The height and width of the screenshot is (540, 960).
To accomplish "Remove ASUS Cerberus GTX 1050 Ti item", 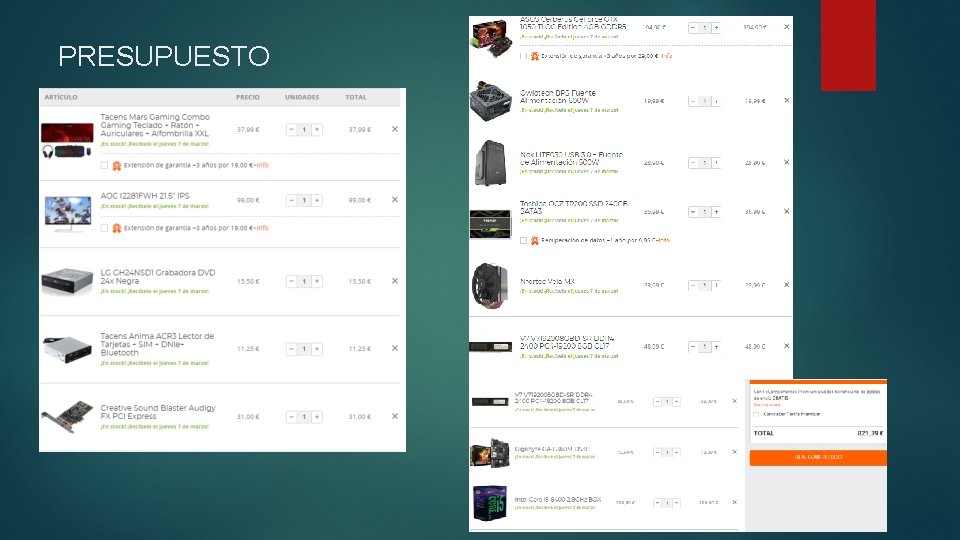I will (787, 27).
